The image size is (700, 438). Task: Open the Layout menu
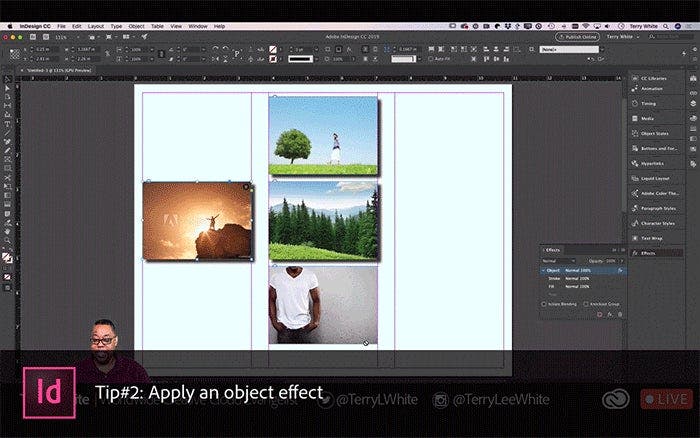(95, 25)
